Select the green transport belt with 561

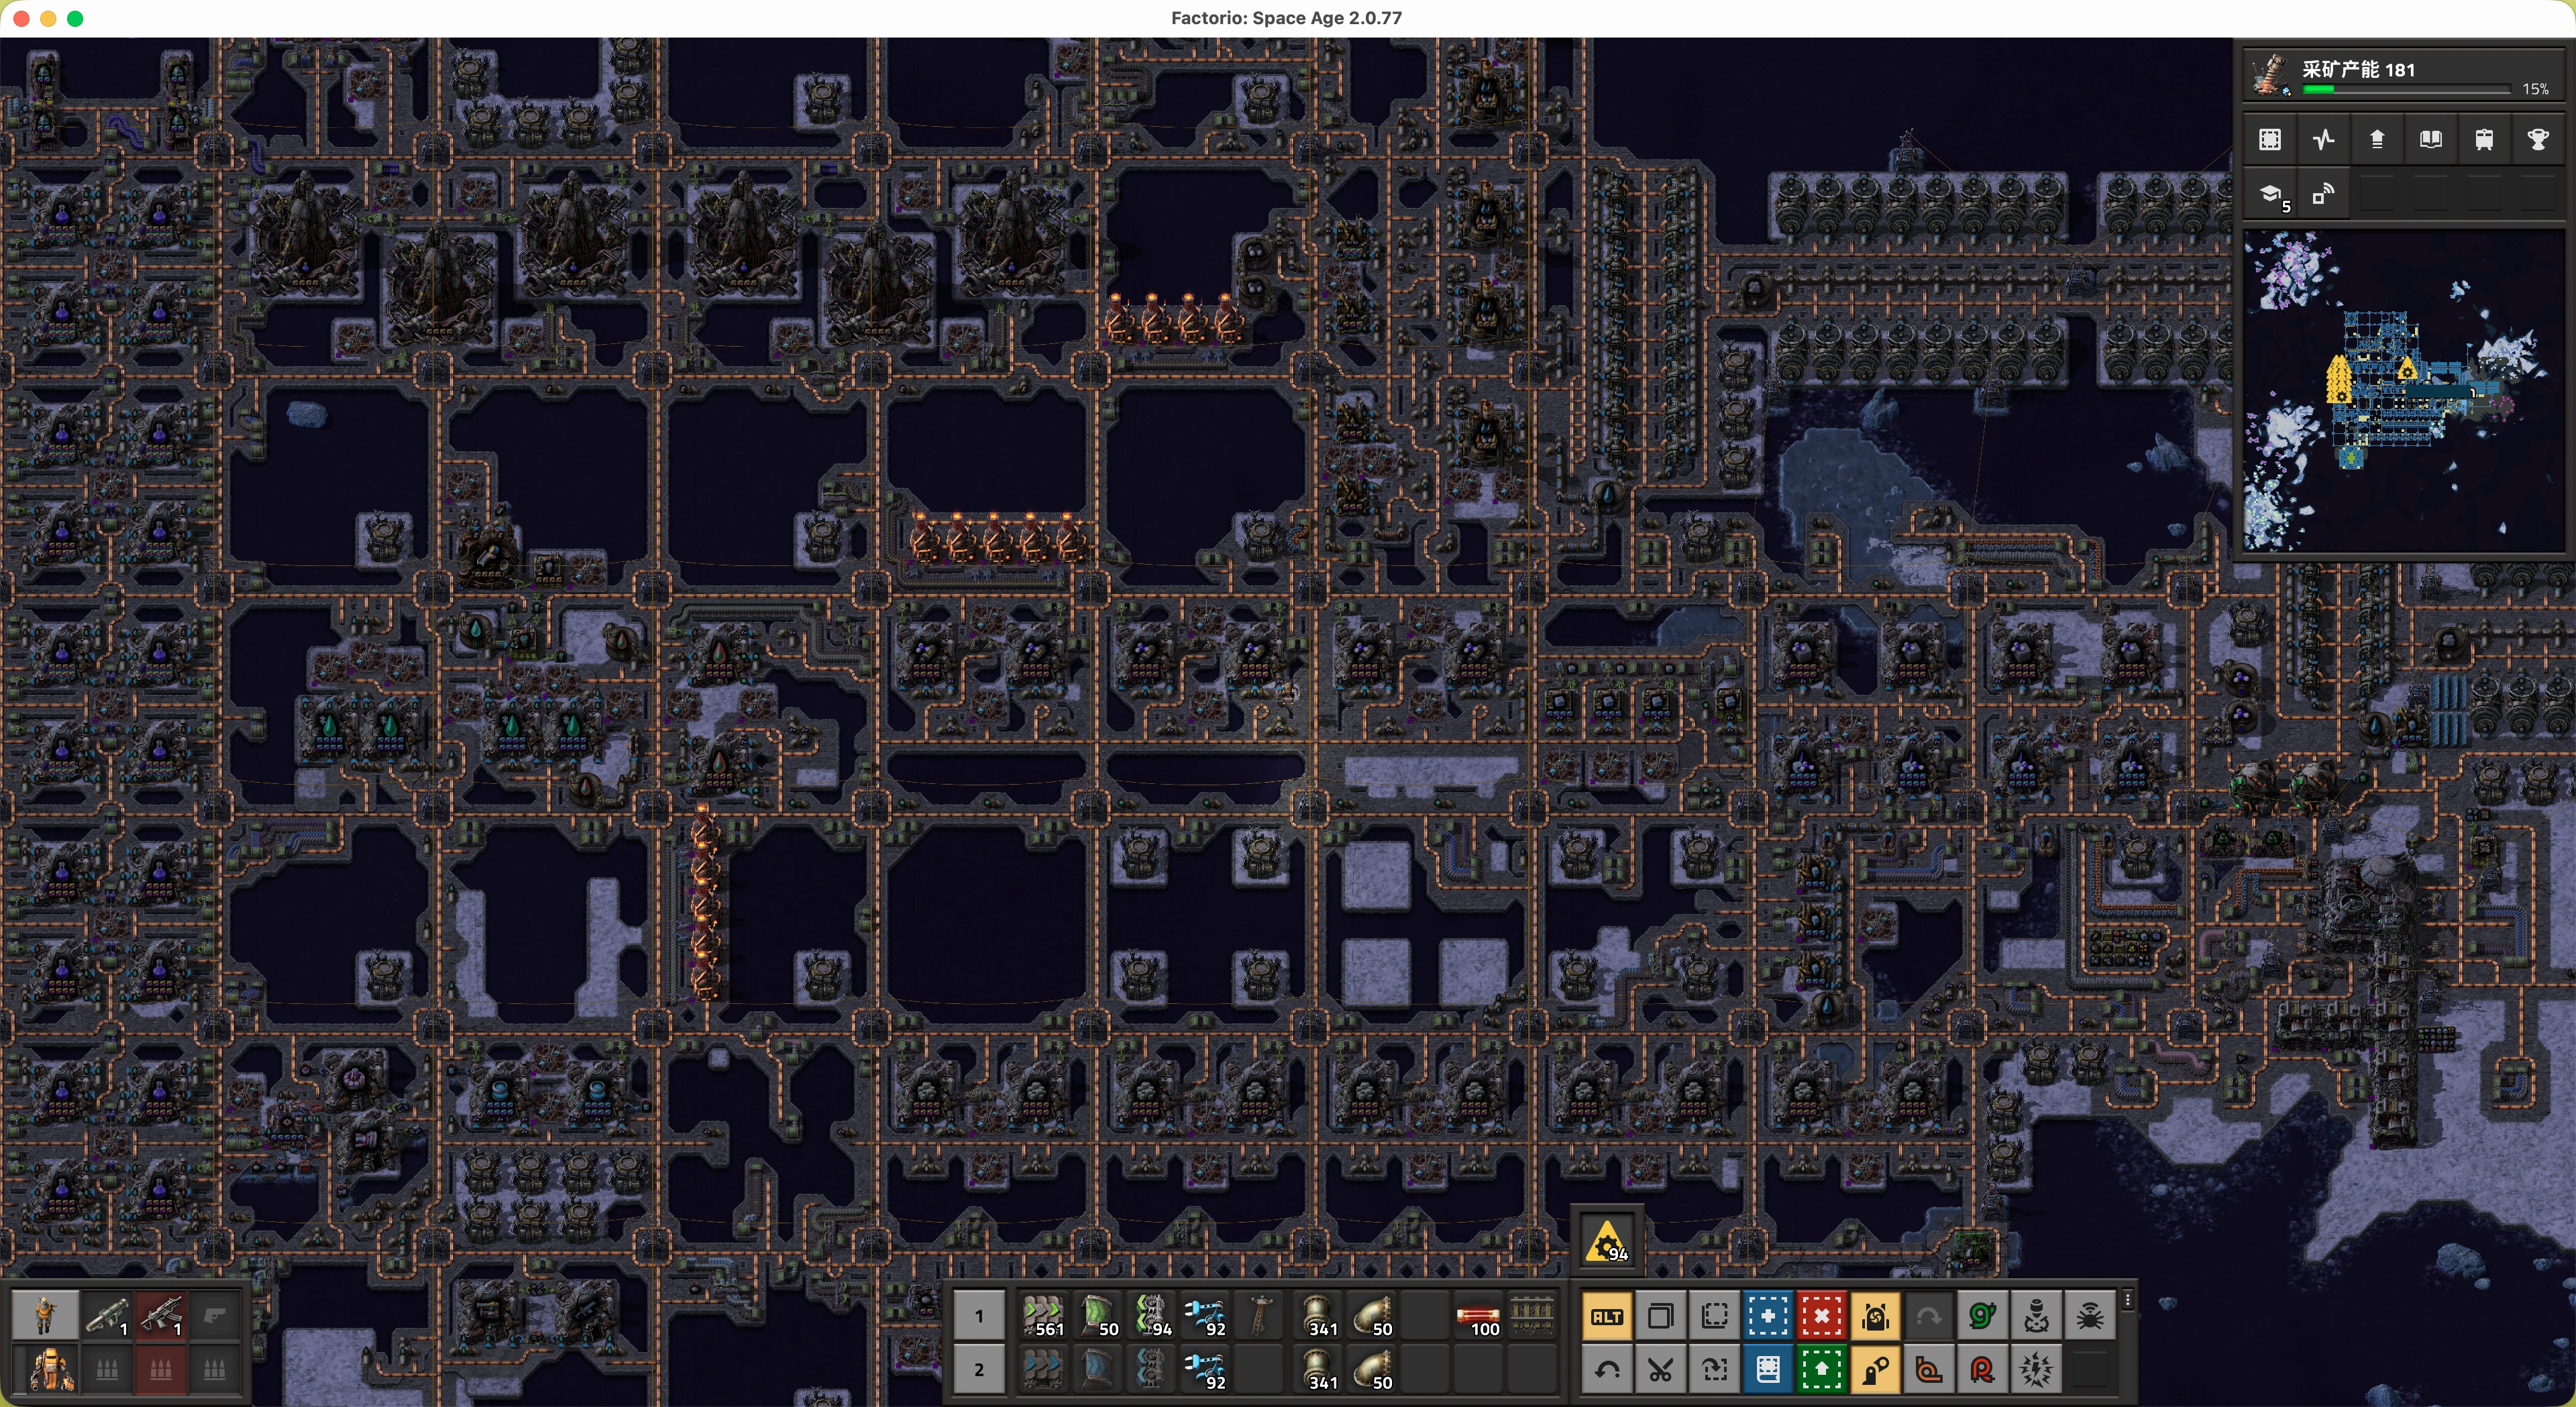[1043, 1316]
